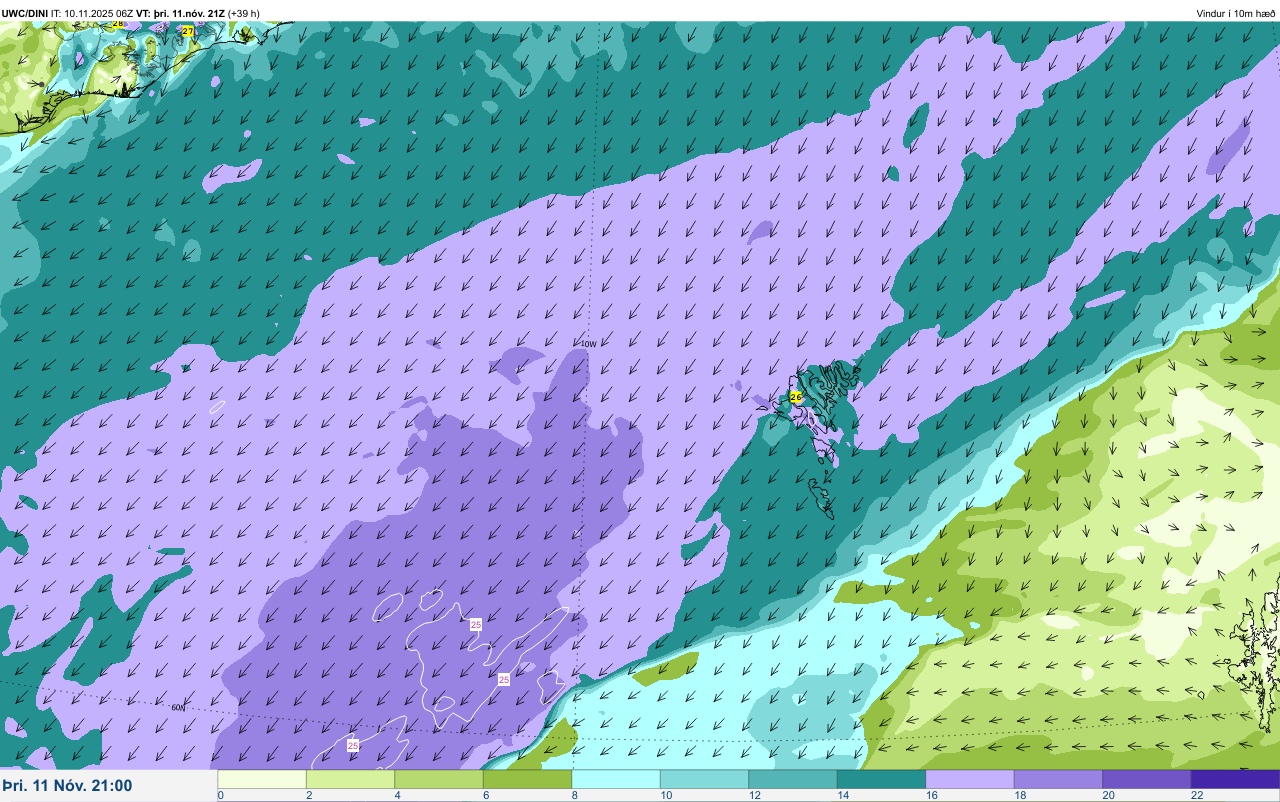Select the dark indigo 22+ legend swatch
The width and height of the screenshot is (1280, 802).
point(1235,779)
